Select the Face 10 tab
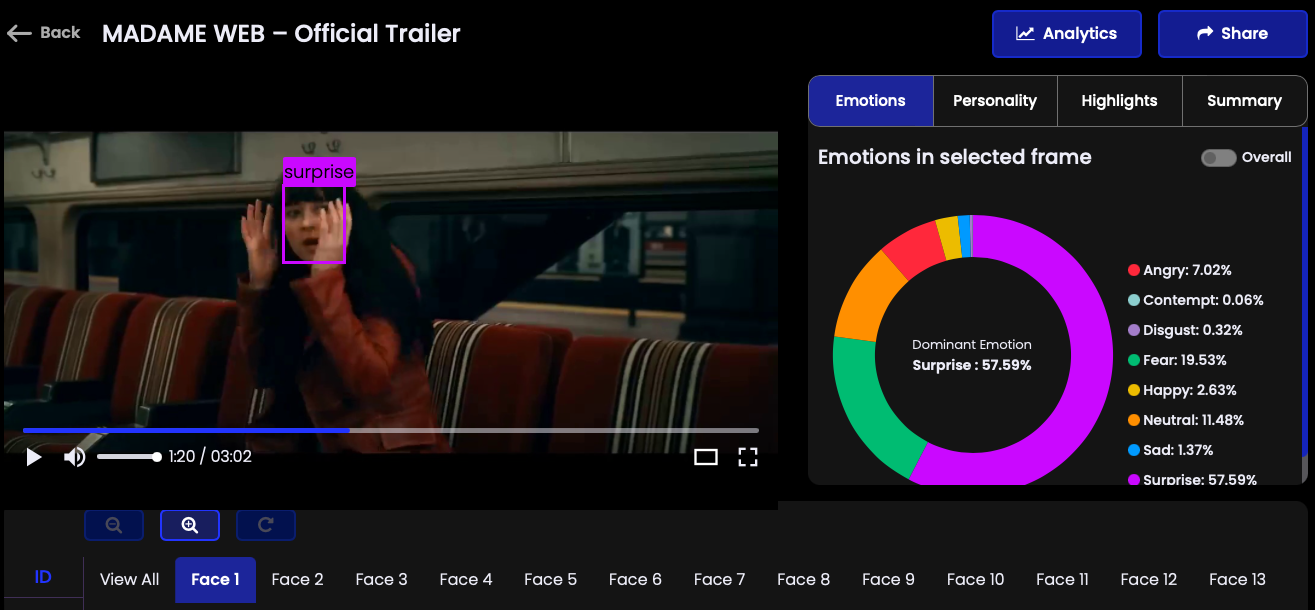 tap(975, 579)
